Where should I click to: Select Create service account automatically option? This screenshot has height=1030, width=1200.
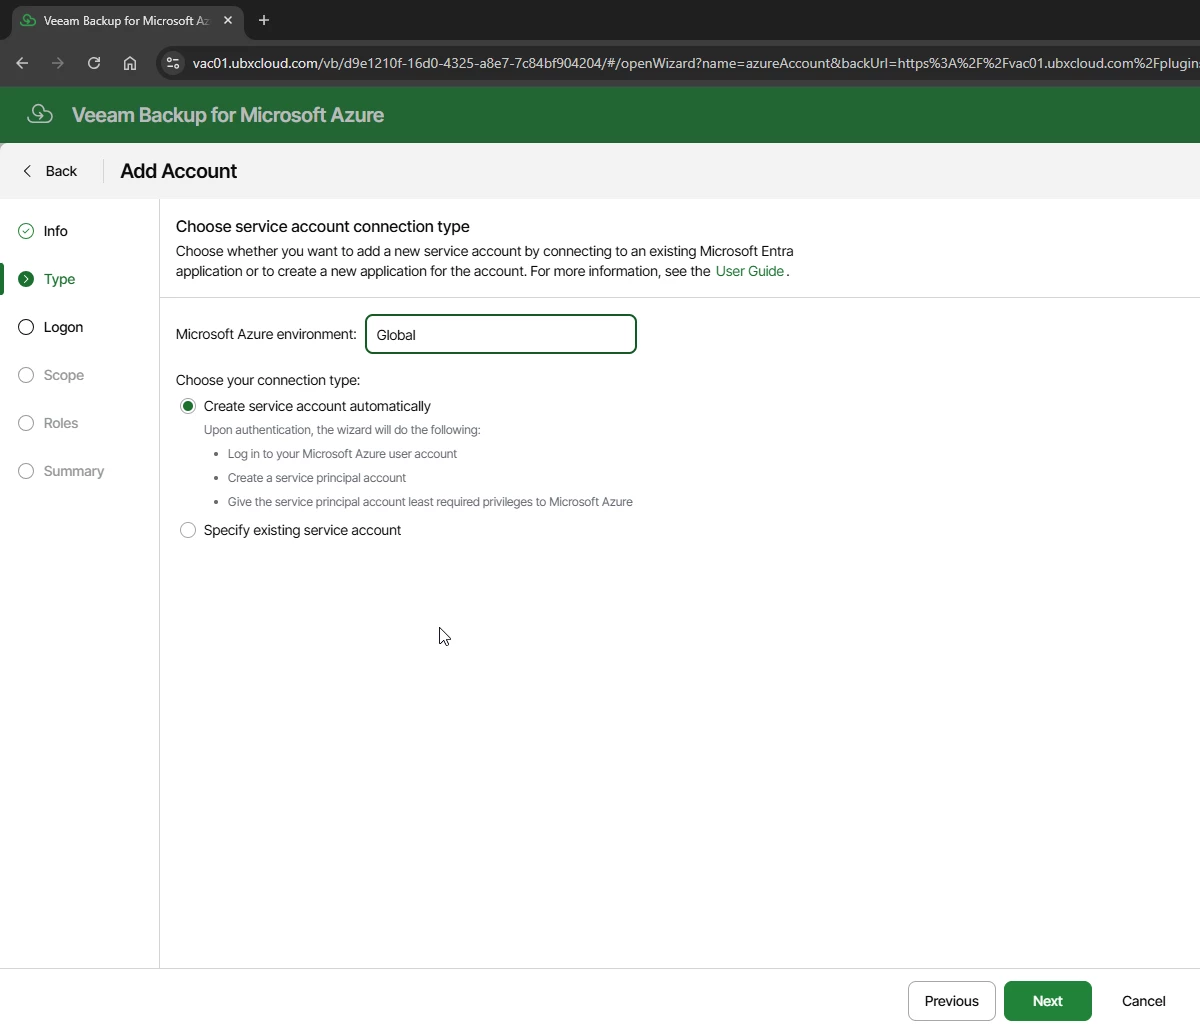188,406
